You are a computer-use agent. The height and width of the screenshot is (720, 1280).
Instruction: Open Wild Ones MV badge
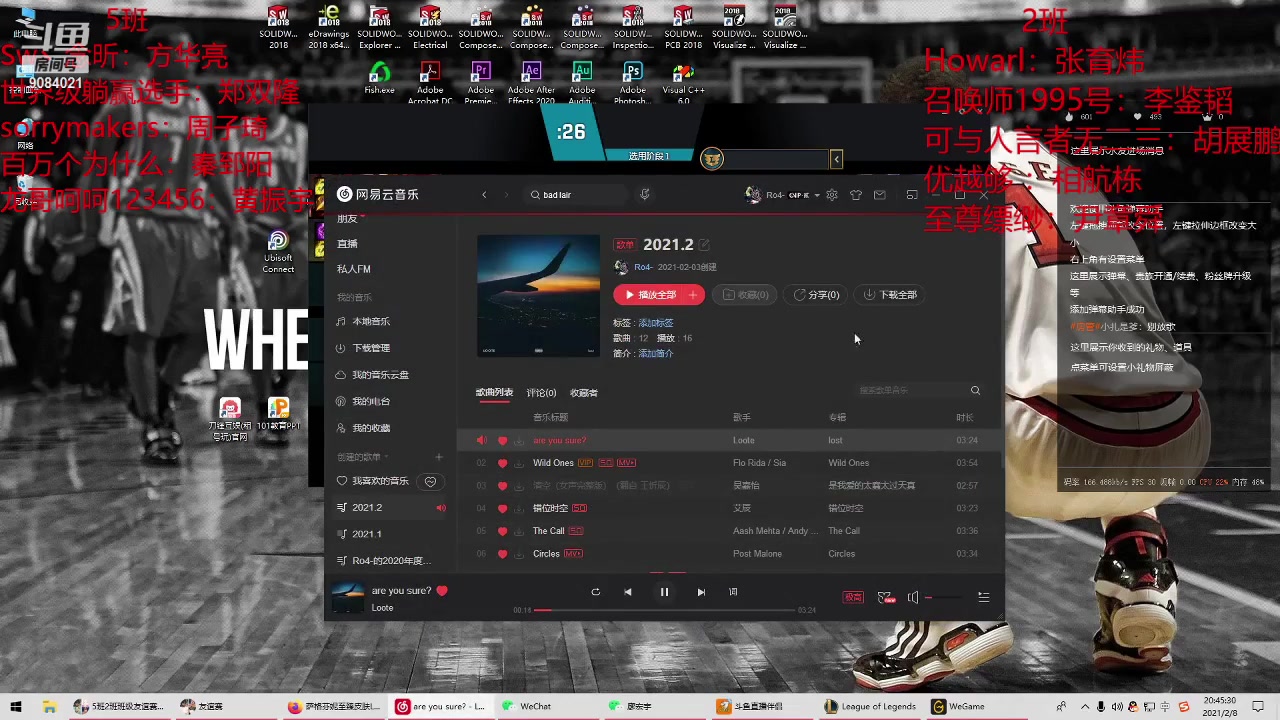(626, 463)
